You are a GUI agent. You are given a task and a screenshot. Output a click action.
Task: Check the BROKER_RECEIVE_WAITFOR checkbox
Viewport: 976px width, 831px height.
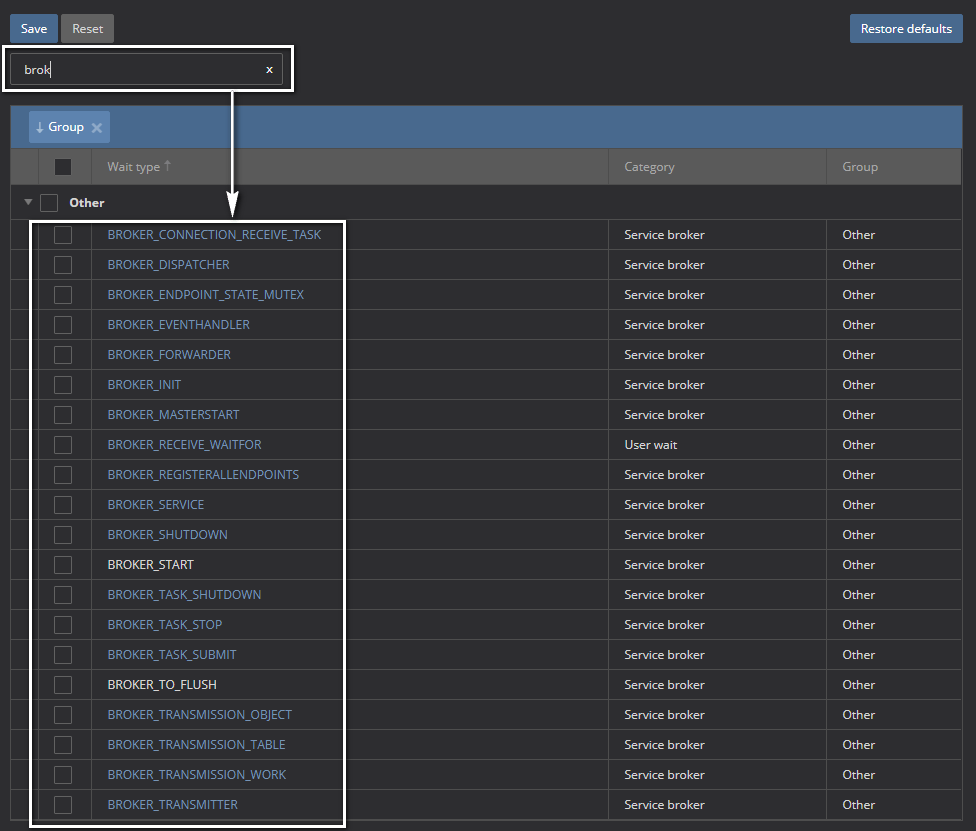pos(63,444)
